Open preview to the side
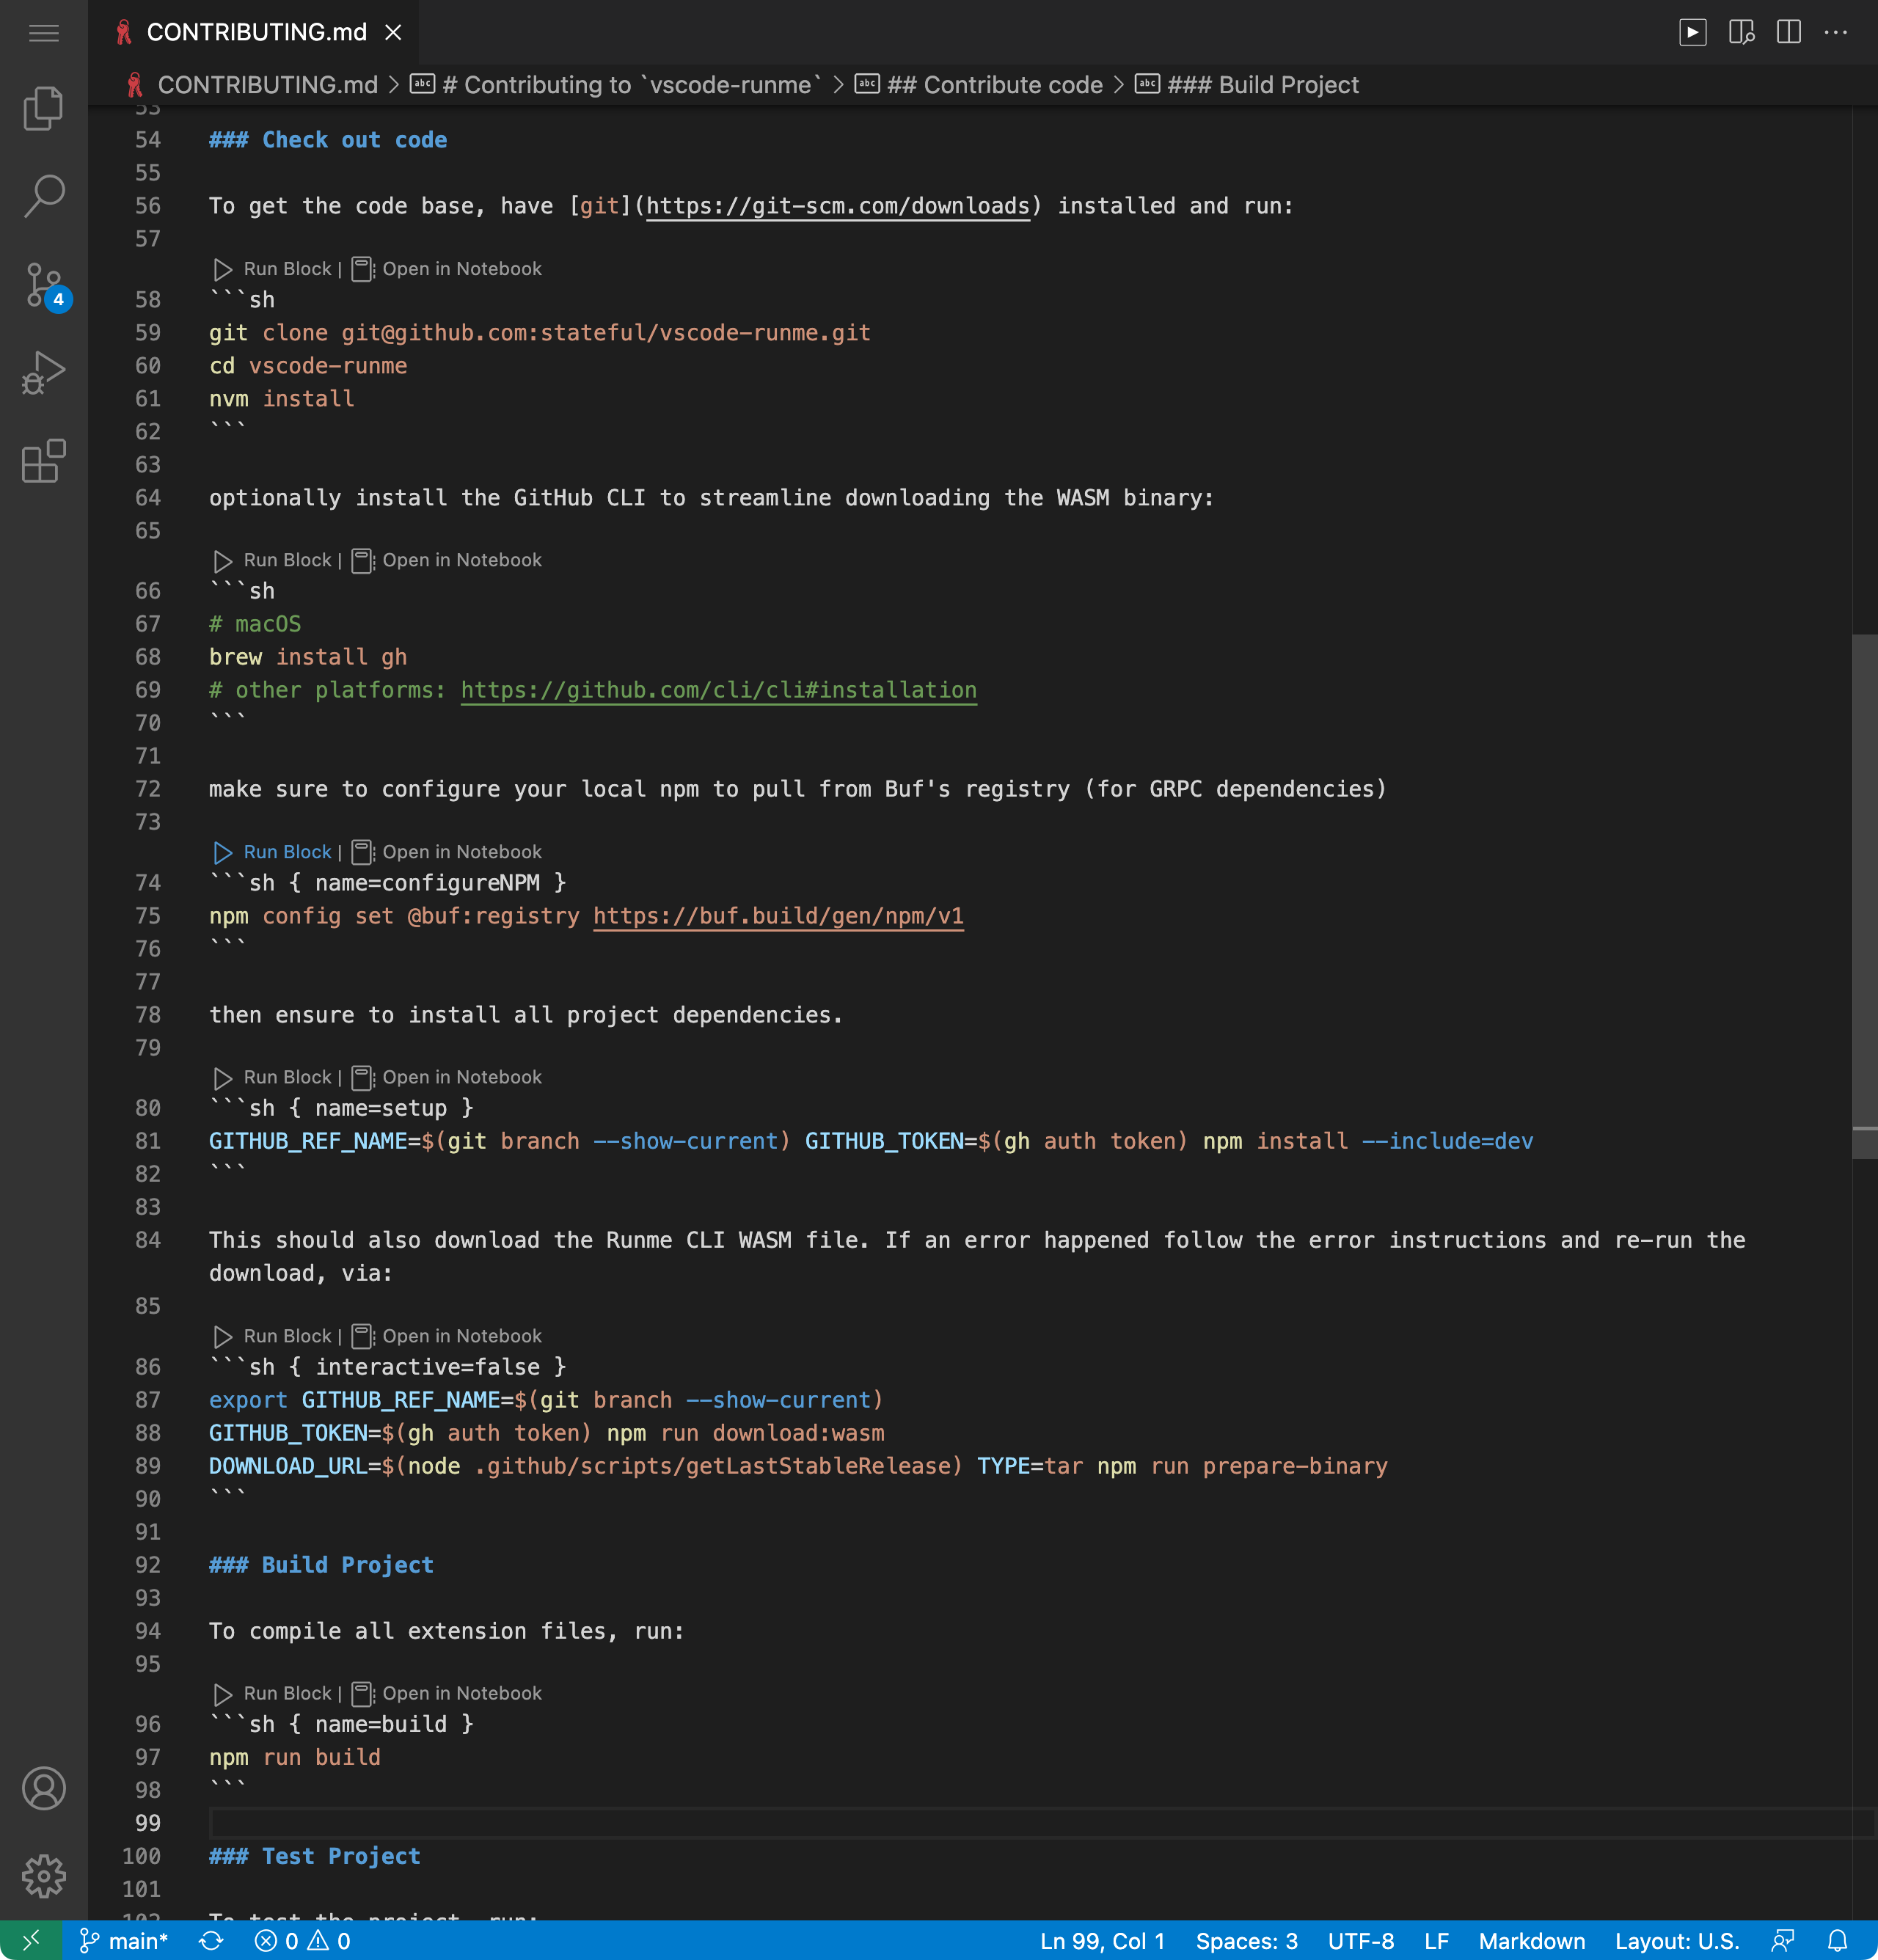Screen dimensions: 1878x1960 tap(1741, 33)
